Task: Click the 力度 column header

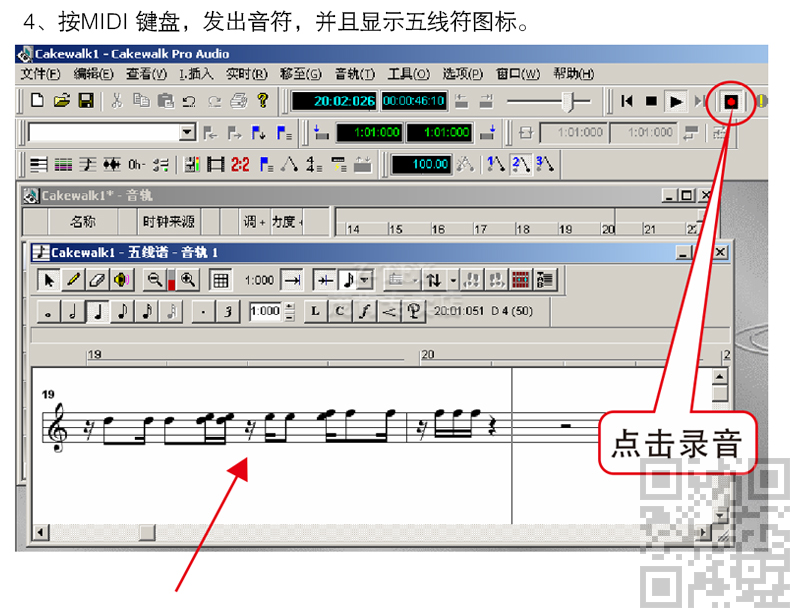Action: tap(287, 222)
